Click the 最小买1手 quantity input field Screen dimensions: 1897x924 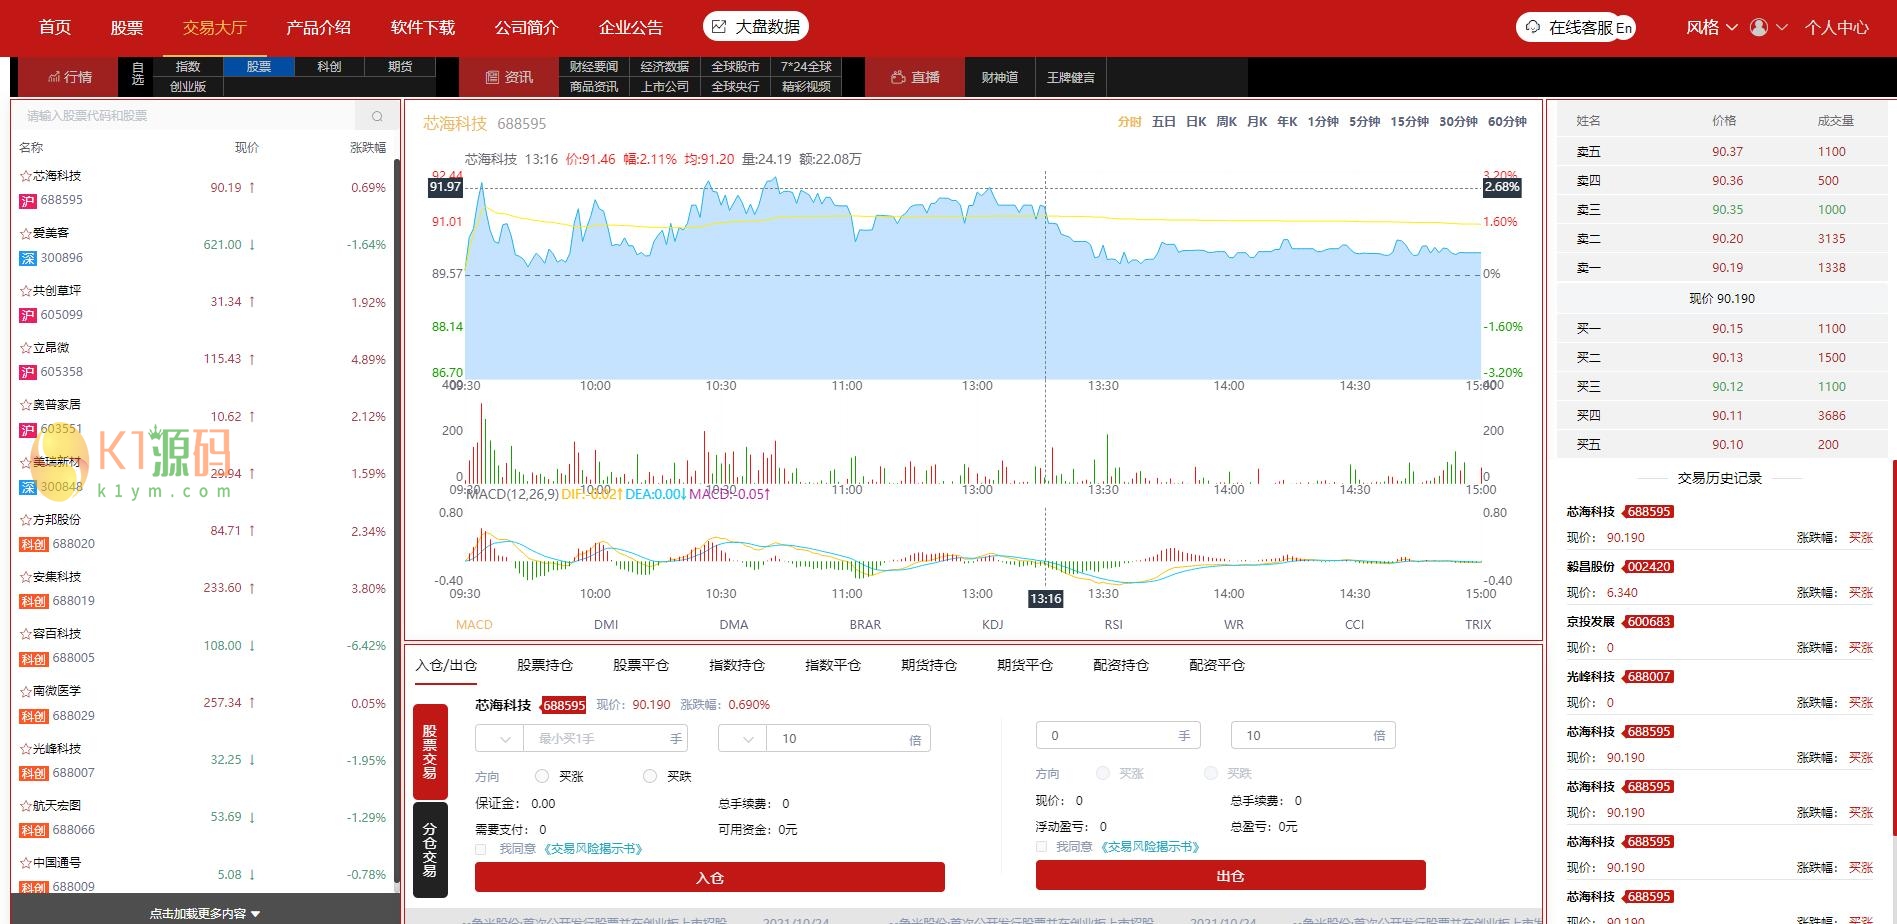600,739
